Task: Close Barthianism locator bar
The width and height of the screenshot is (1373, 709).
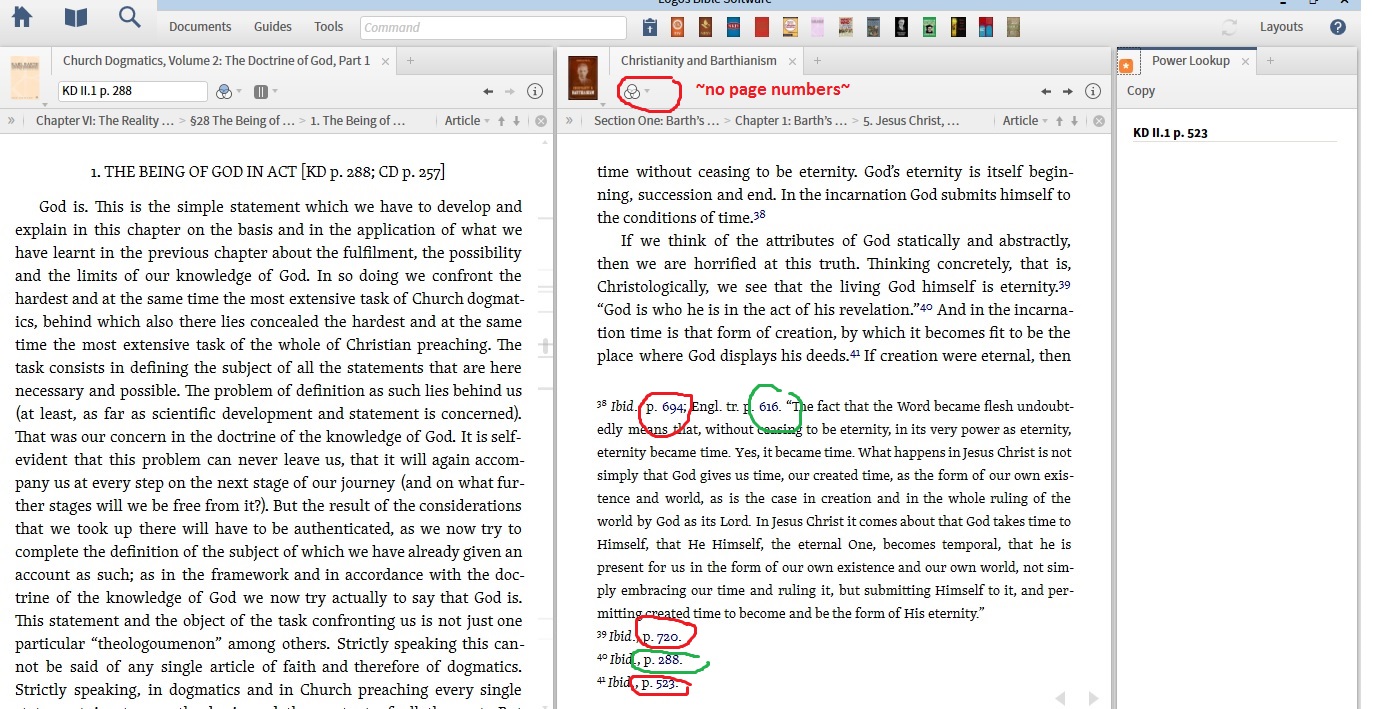Action: 1099,121
